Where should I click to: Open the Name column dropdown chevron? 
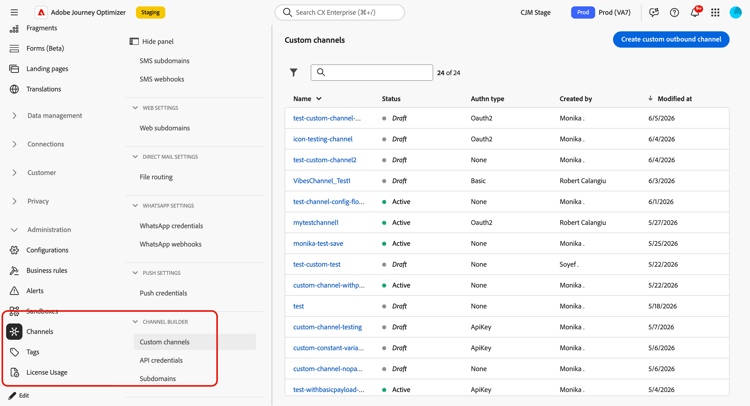[x=319, y=99]
